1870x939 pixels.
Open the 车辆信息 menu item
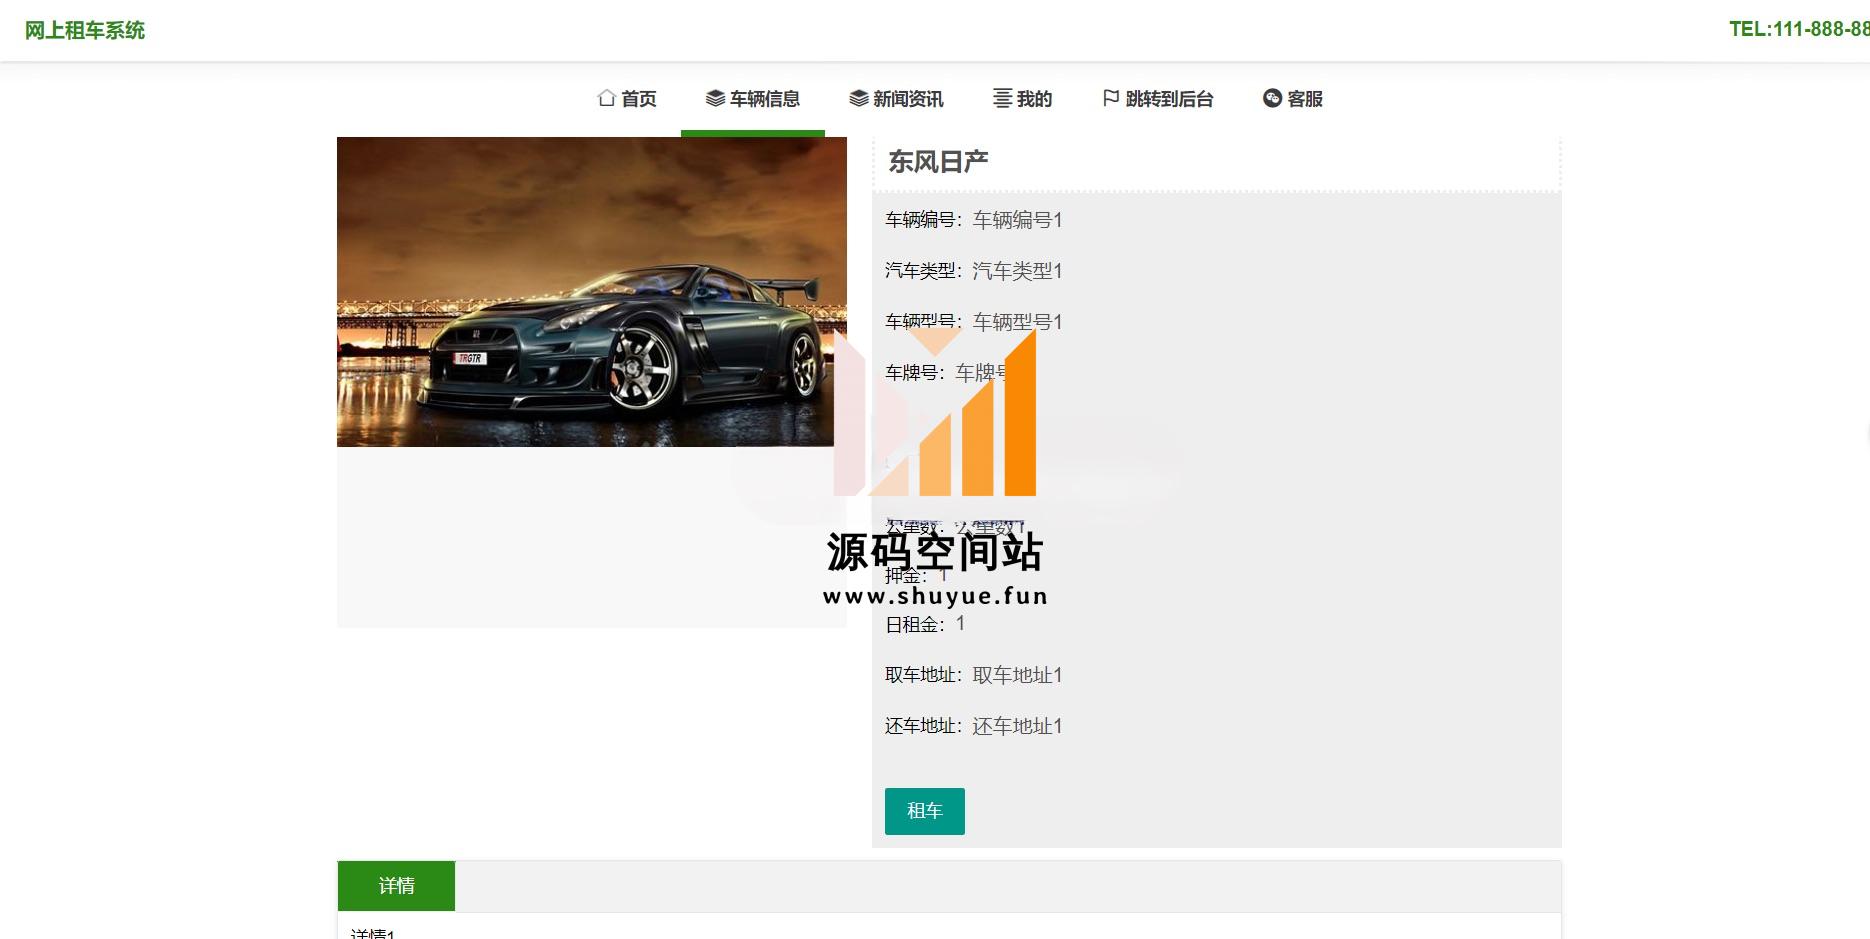click(753, 98)
